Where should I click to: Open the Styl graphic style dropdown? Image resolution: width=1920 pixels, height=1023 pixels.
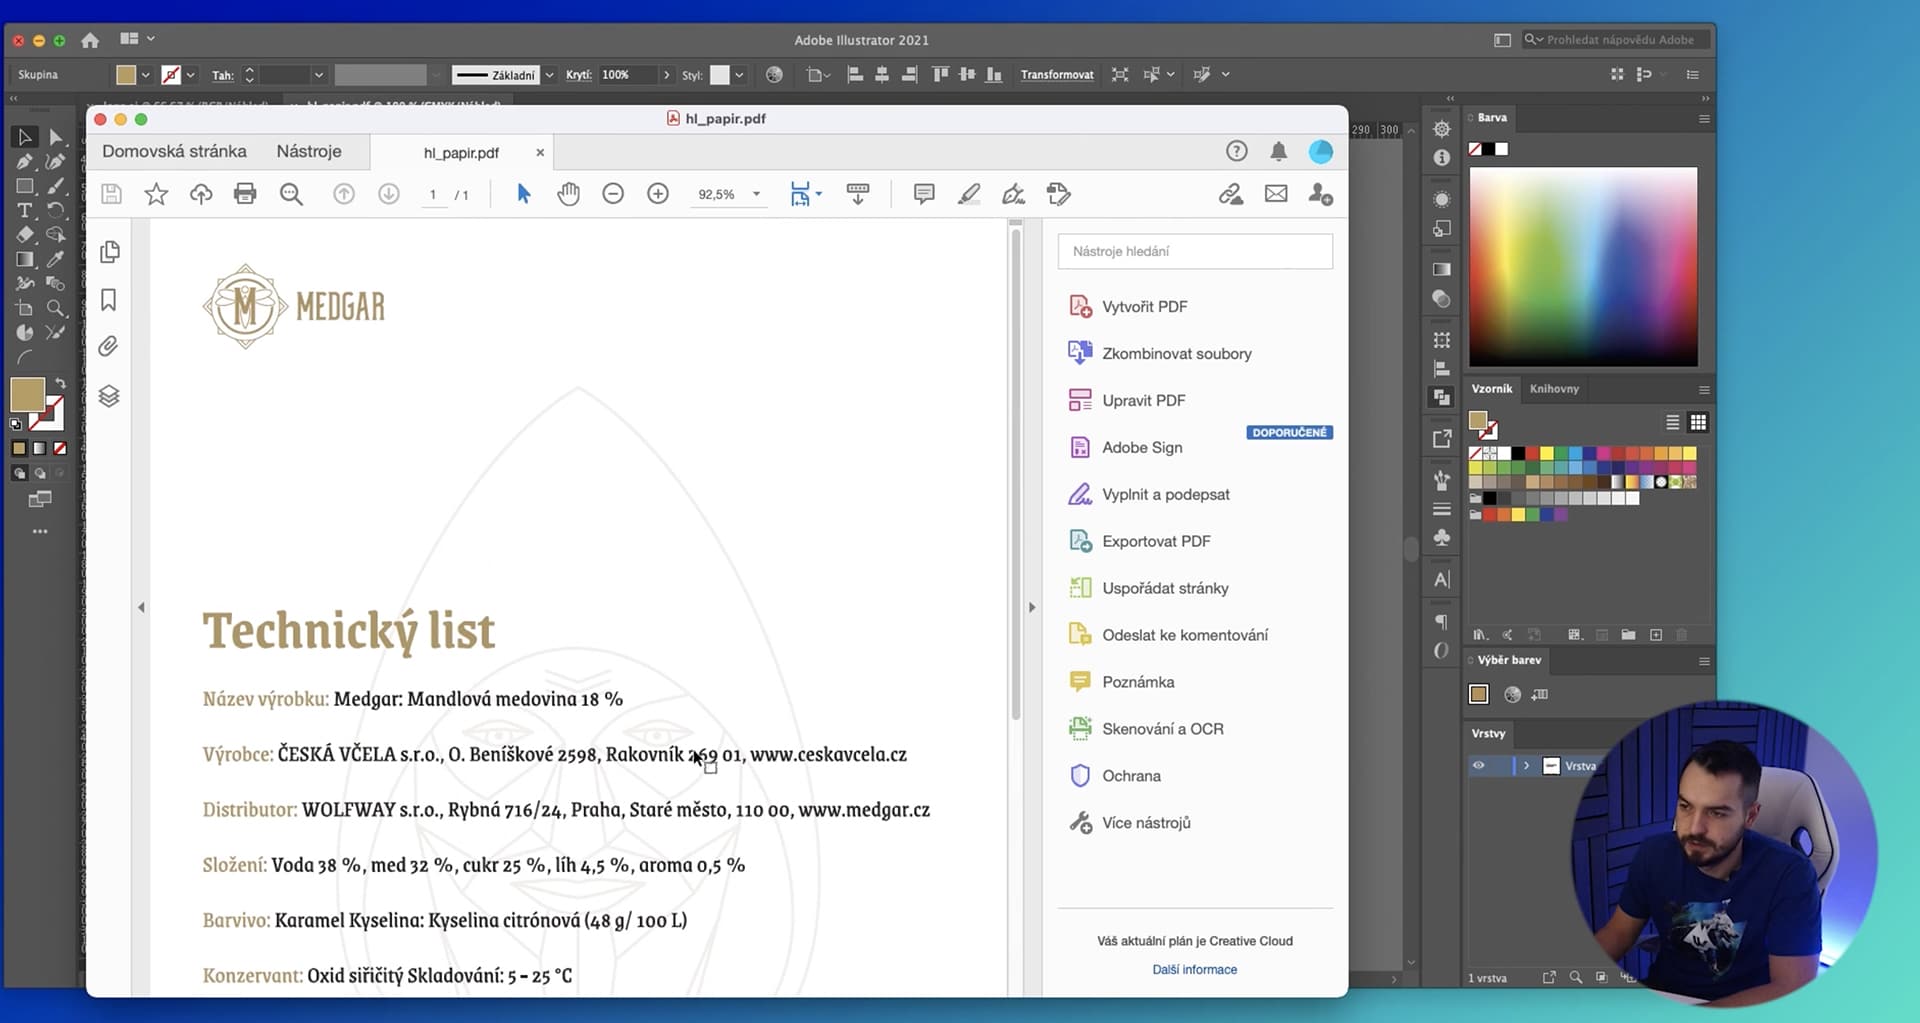point(739,75)
